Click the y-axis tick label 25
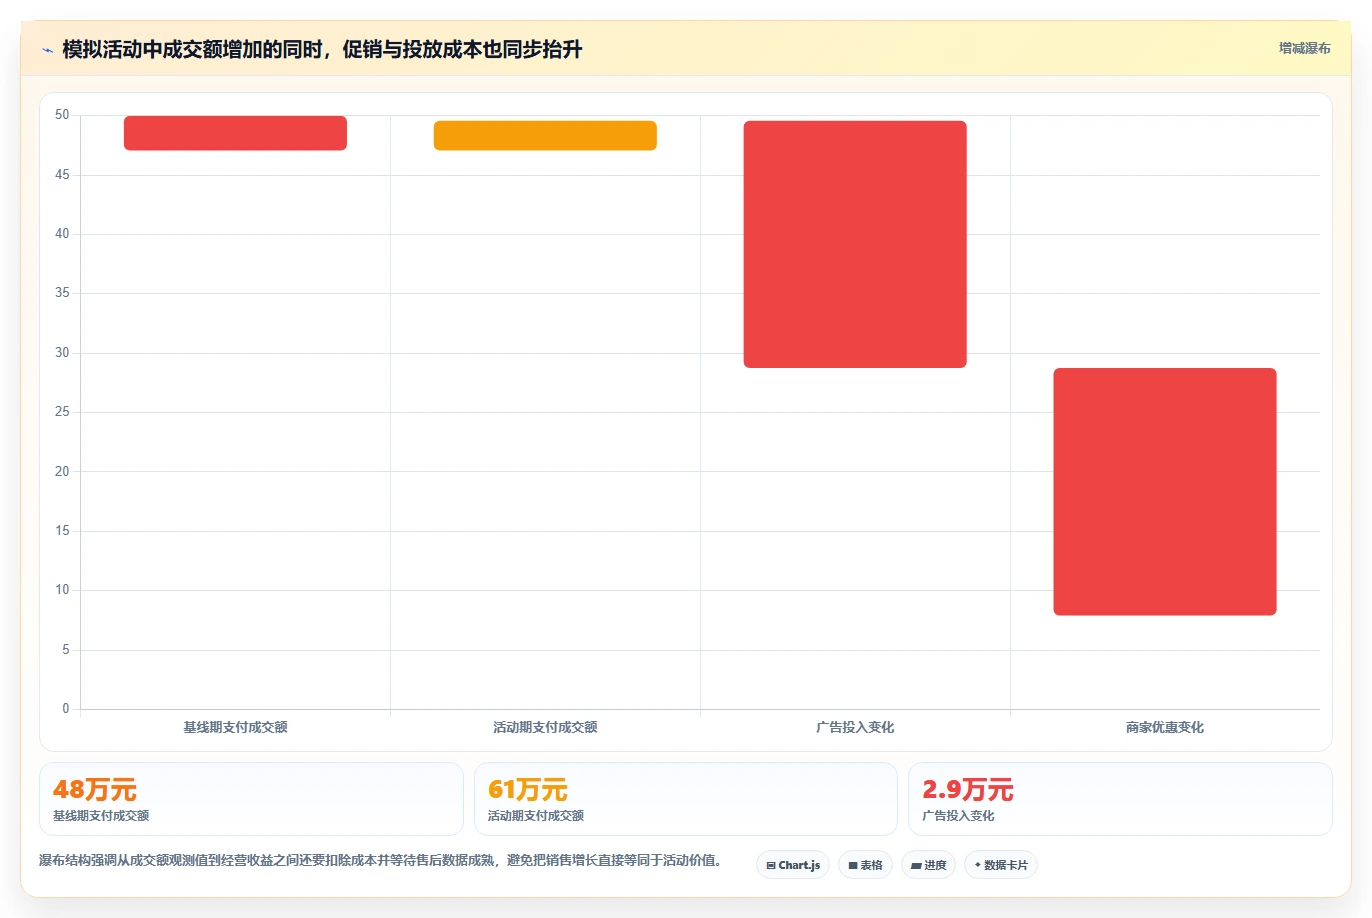 click(62, 412)
